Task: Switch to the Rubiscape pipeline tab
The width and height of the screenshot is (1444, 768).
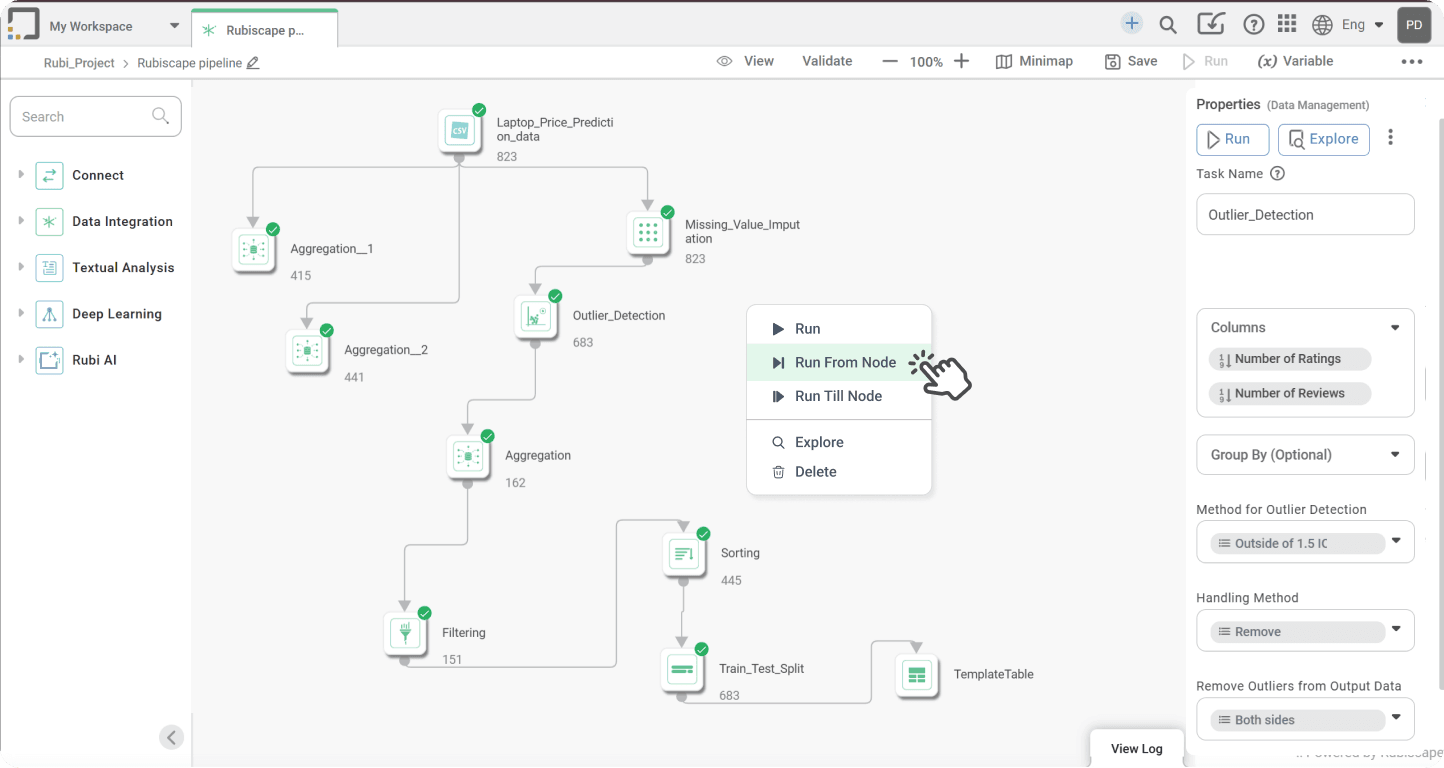Action: point(265,30)
